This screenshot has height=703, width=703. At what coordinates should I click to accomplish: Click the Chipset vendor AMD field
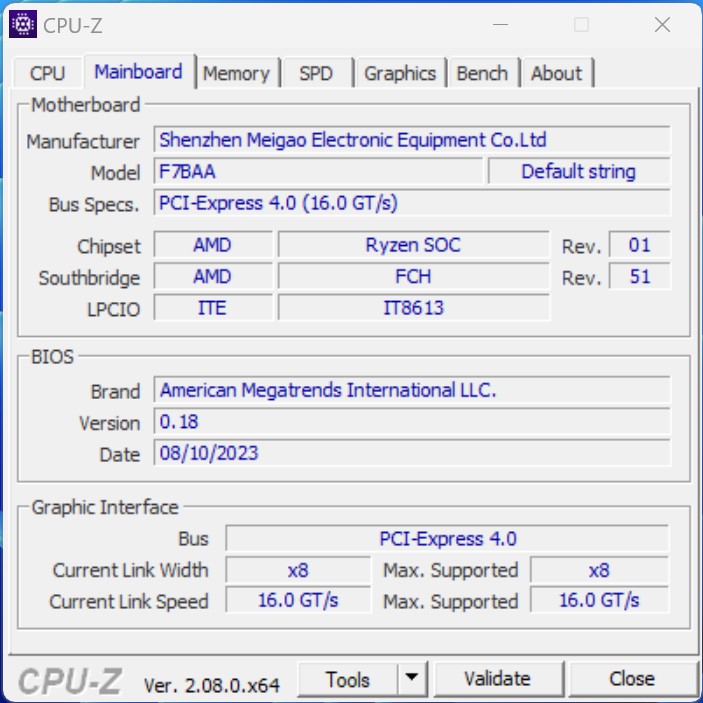point(213,245)
